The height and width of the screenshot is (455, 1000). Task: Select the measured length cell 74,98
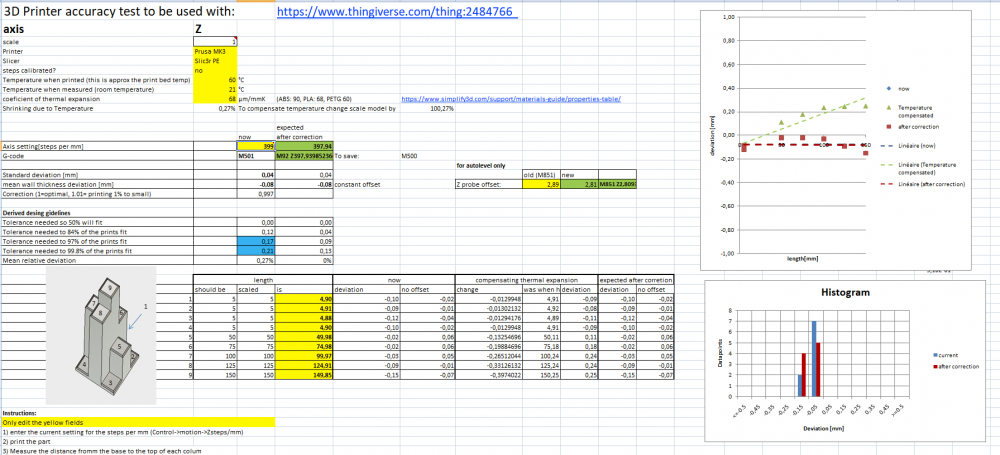pyautogui.click(x=304, y=345)
